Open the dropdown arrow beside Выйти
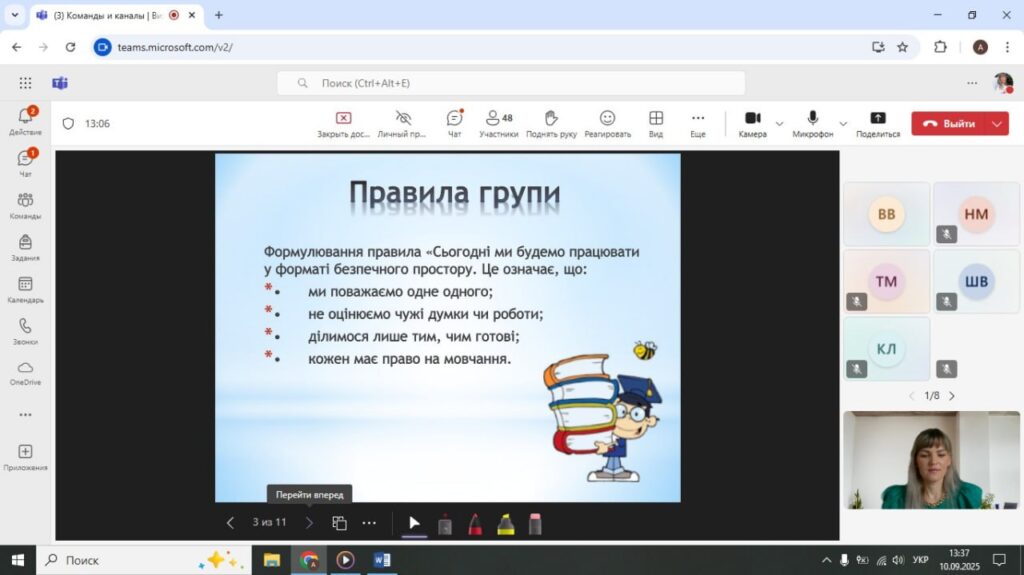The height and width of the screenshot is (575, 1024). tap(997, 124)
